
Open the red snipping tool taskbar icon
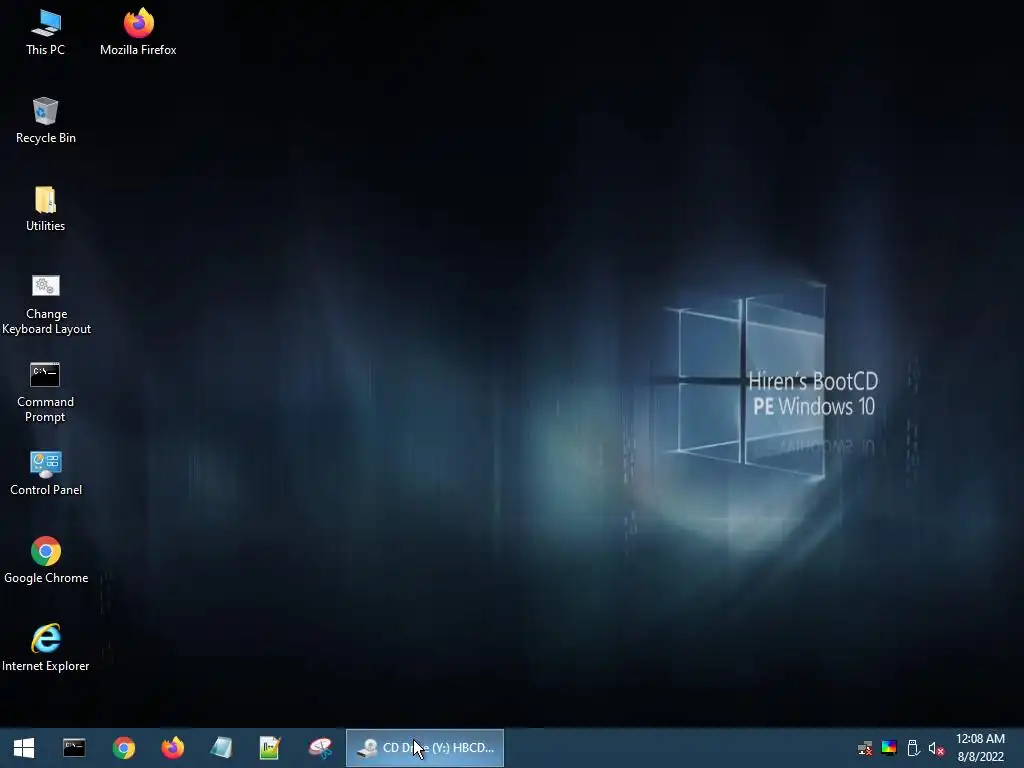click(x=321, y=748)
